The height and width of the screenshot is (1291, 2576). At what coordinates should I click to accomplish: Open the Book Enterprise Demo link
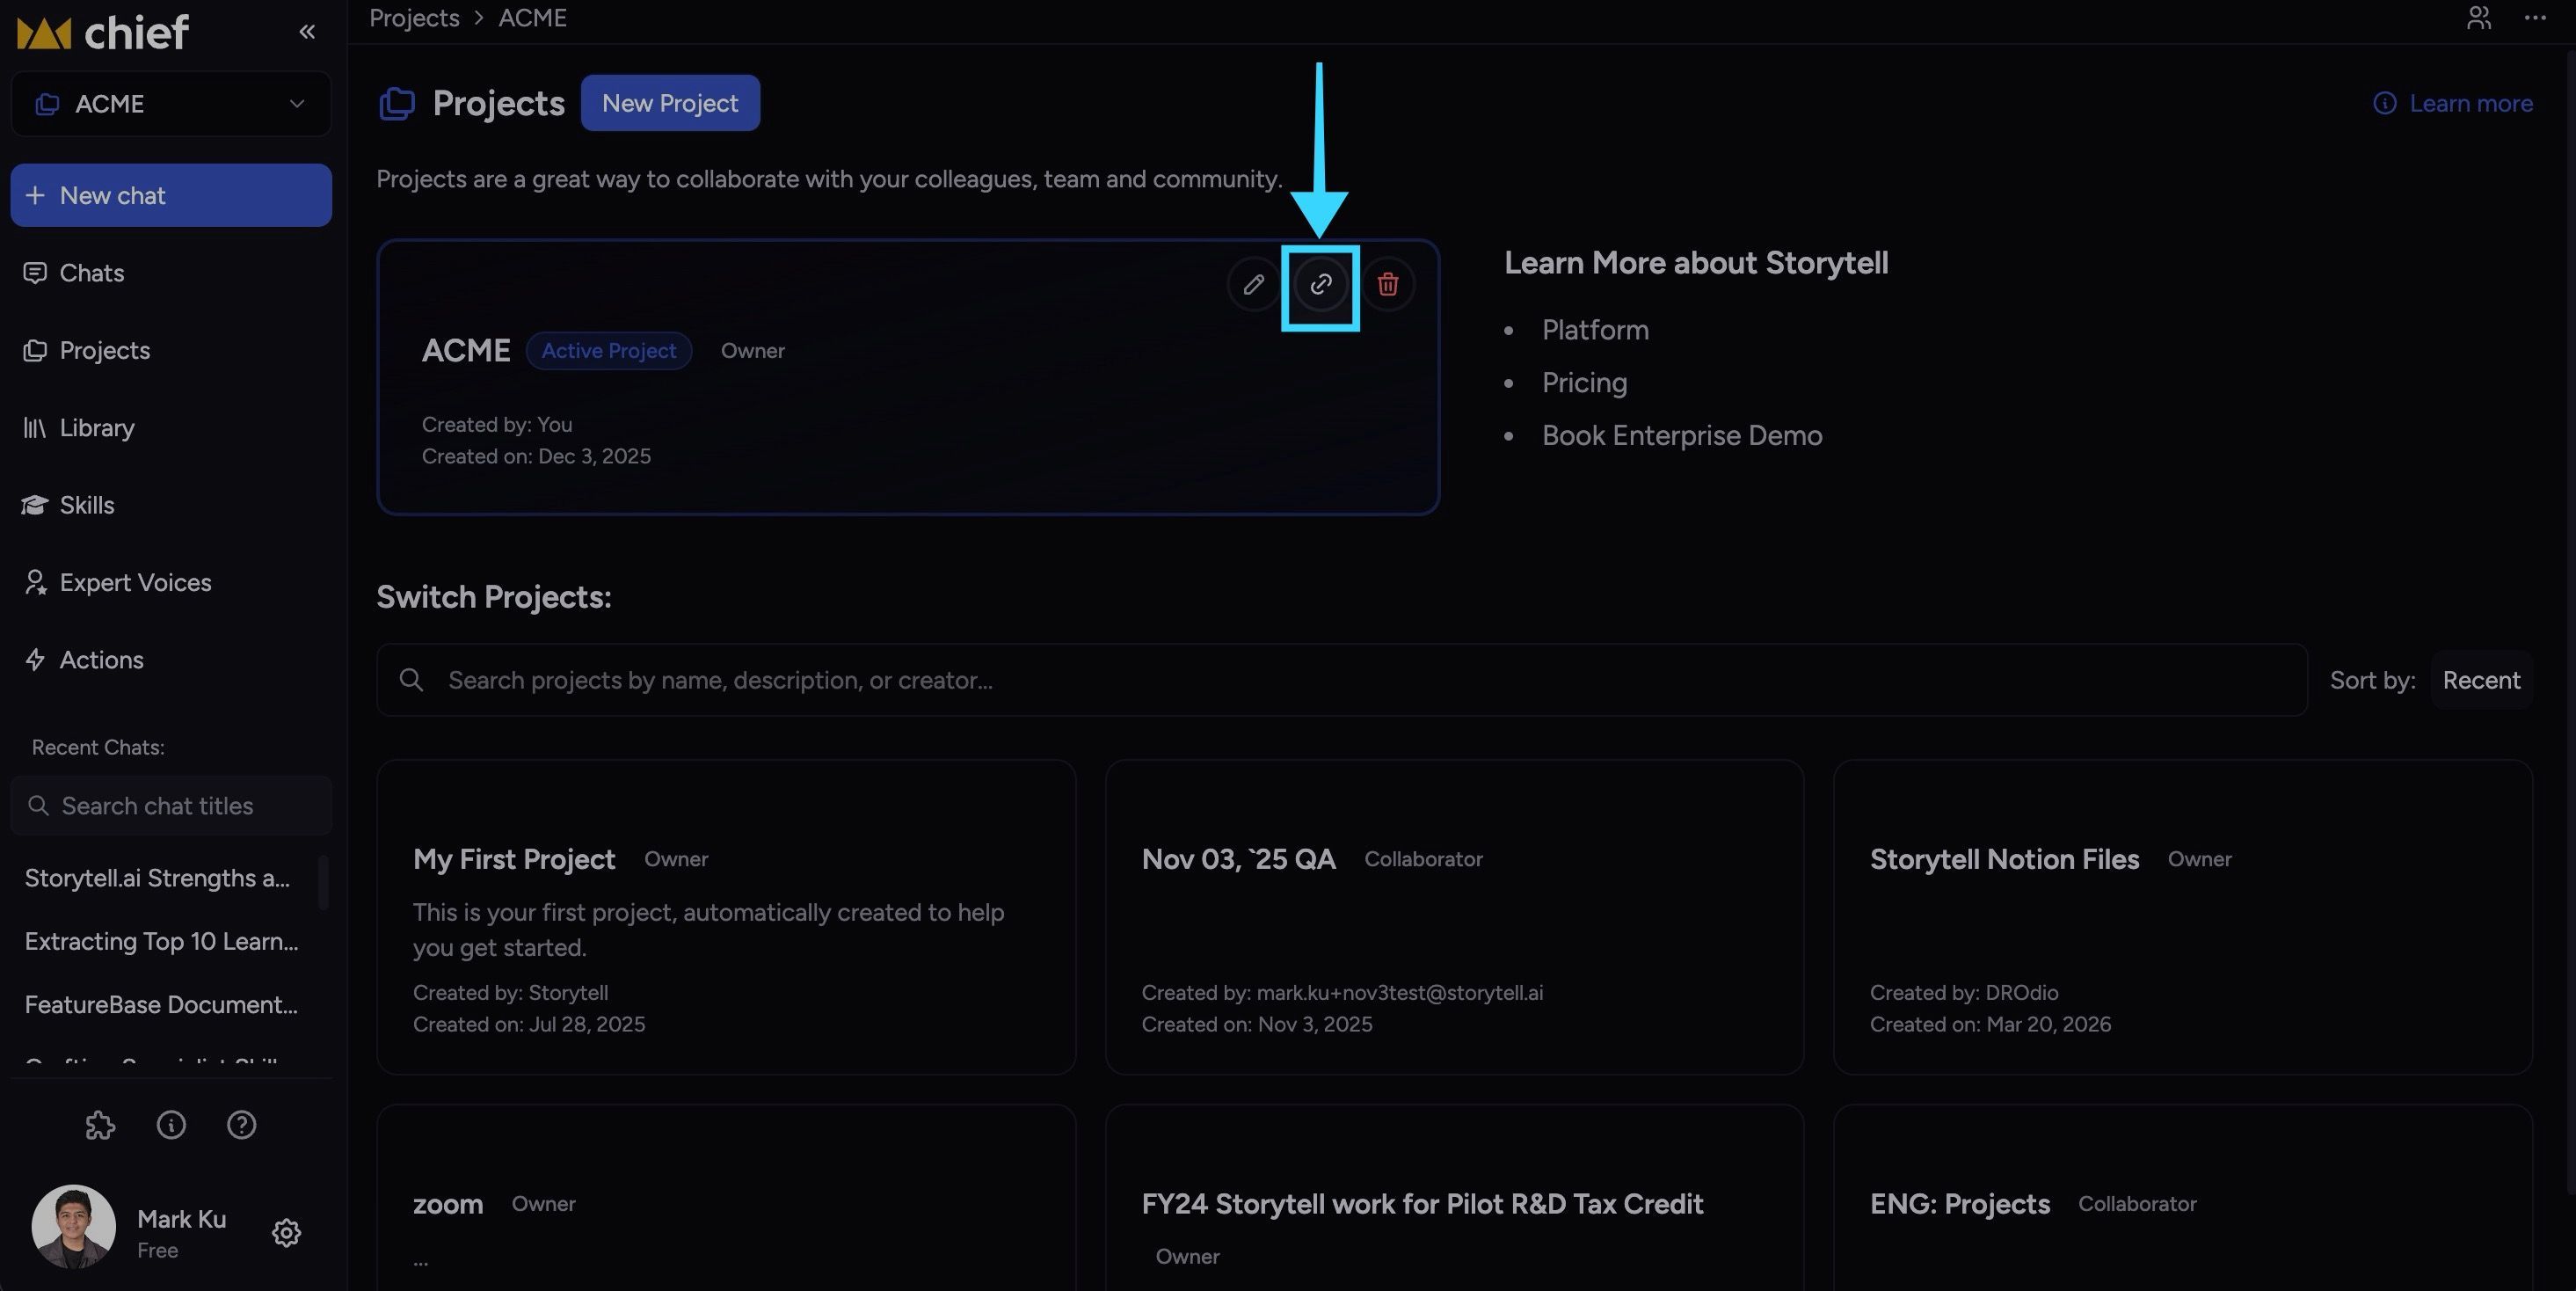1682,436
